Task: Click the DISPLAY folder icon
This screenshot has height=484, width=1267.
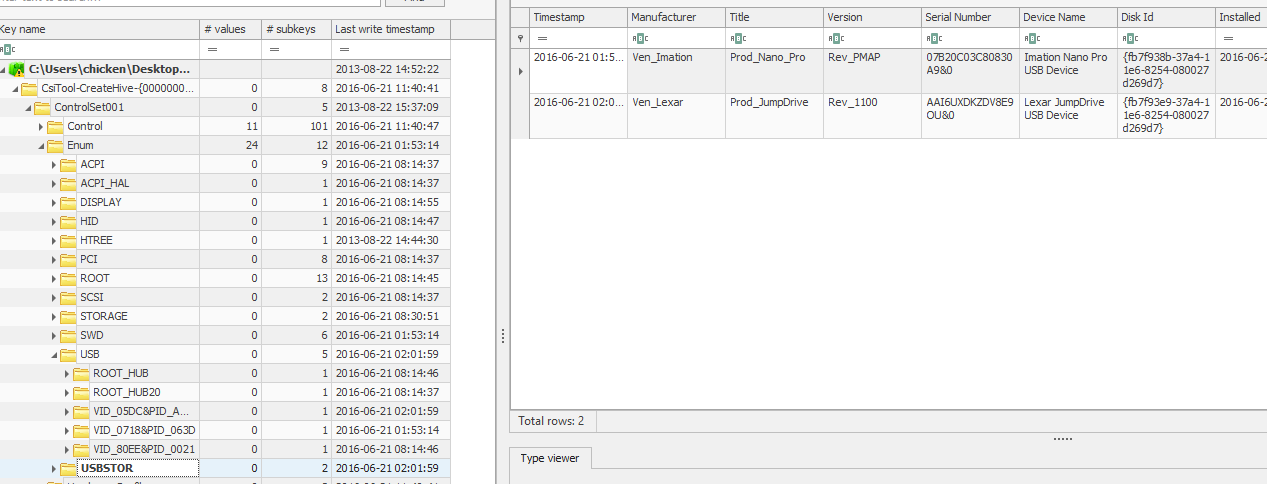Action: (x=68, y=202)
